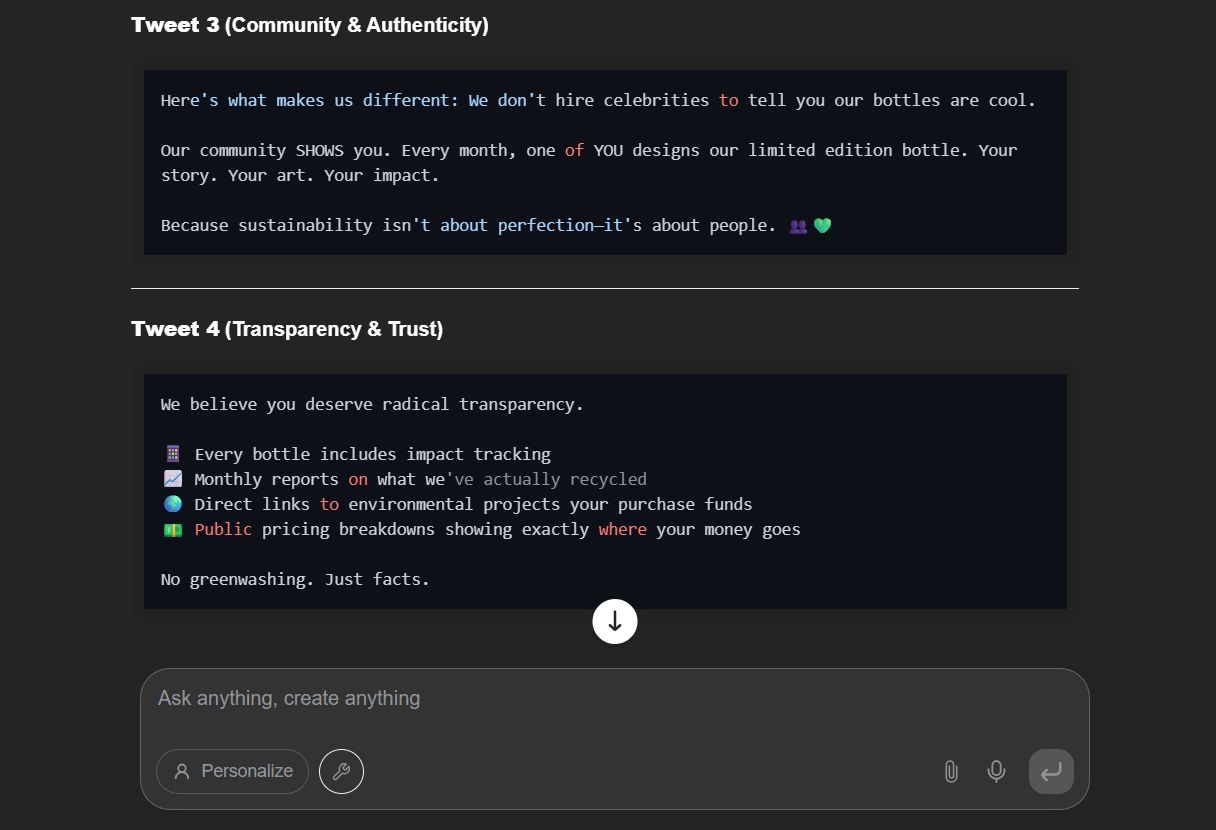This screenshot has height=830, width=1216.
Task: Click the globe emoji before Direct links
Action: pyautogui.click(x=172, y=504)
